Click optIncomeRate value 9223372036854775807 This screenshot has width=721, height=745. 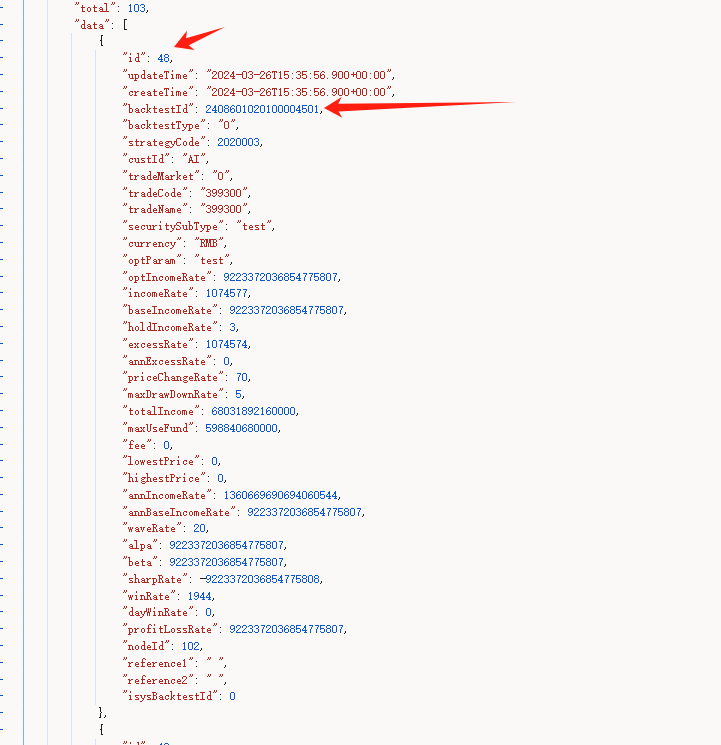click(x=280, y=277)
